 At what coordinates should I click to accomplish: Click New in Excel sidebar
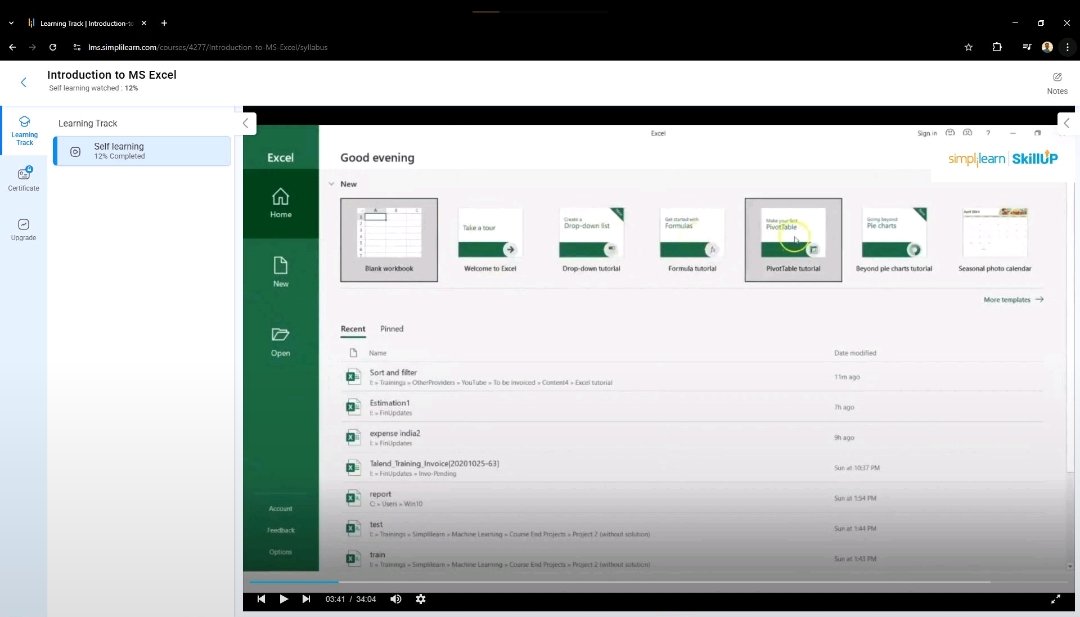click(280, 272)
